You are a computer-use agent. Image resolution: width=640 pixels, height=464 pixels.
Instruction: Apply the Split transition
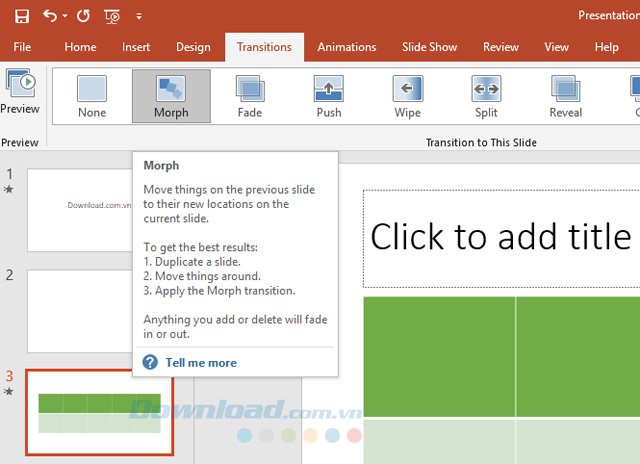486,96
